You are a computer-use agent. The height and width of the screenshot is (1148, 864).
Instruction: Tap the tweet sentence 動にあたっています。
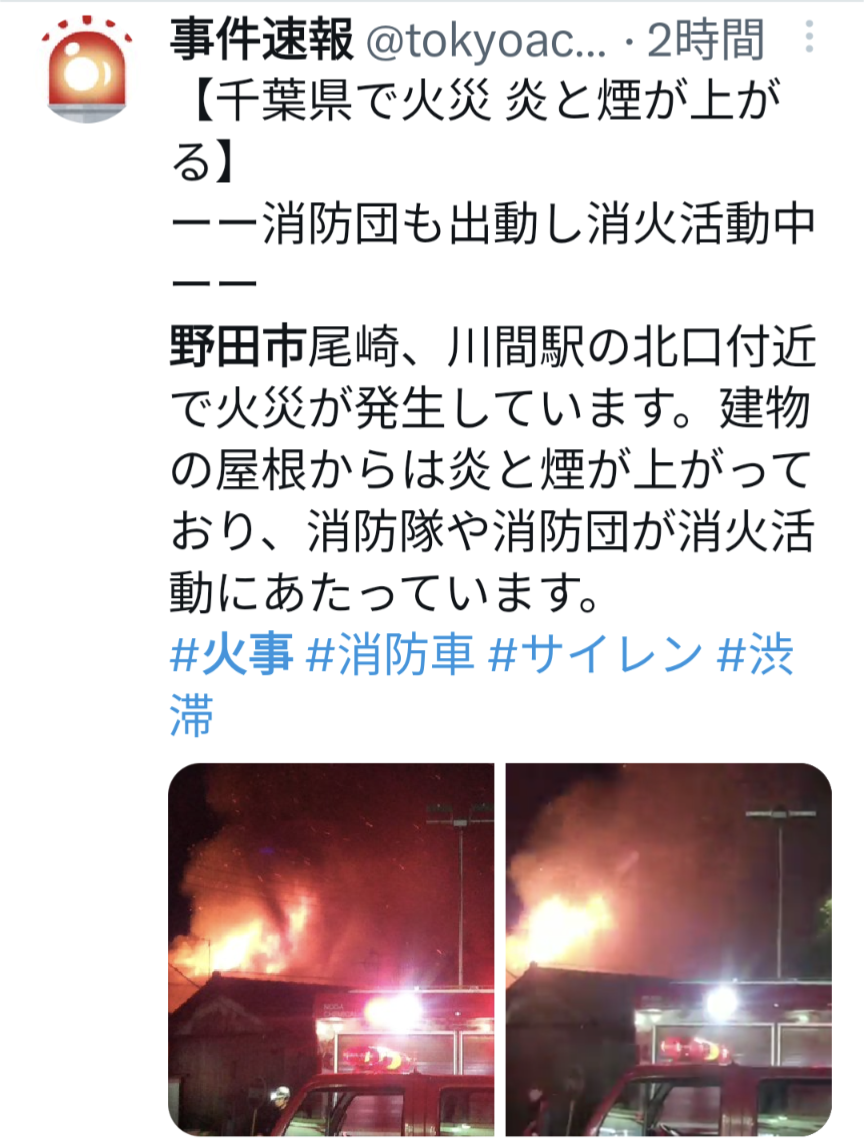coord(386,592)
